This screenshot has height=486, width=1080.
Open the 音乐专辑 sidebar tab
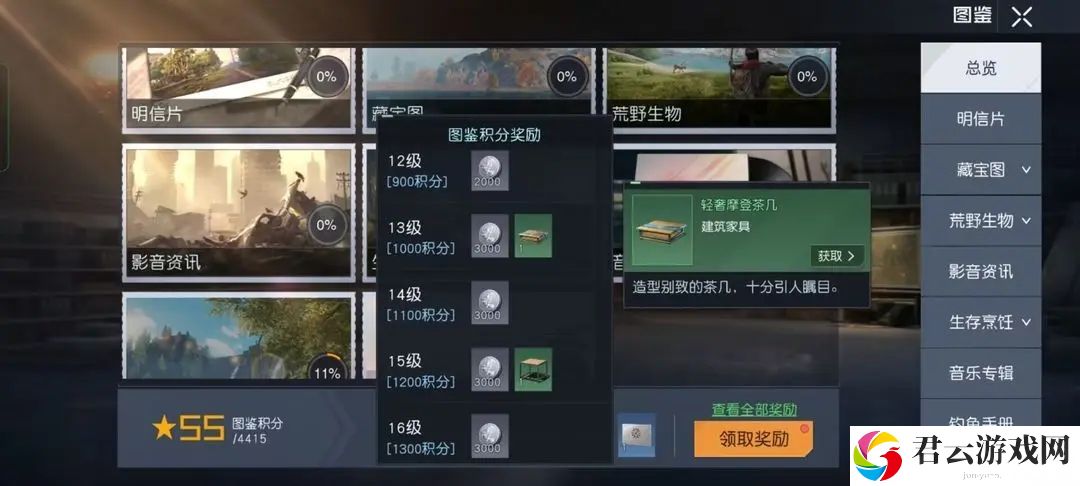[x=981, y=373]
